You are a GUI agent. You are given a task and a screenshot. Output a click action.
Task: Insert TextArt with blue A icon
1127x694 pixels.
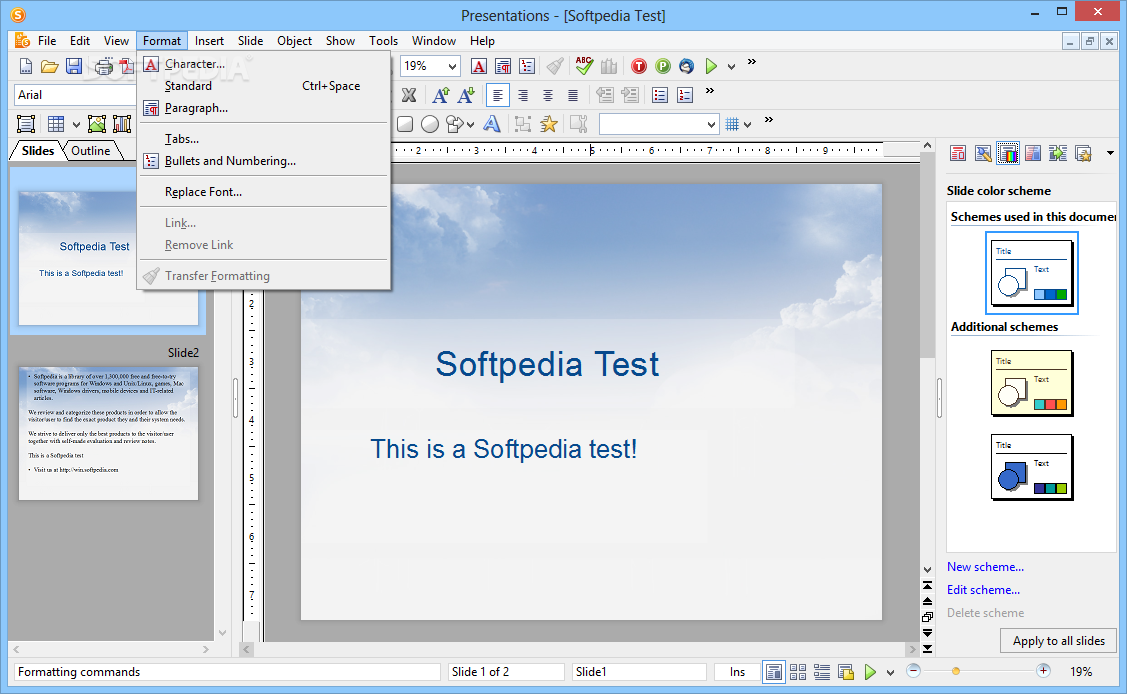tap(492, 124)
